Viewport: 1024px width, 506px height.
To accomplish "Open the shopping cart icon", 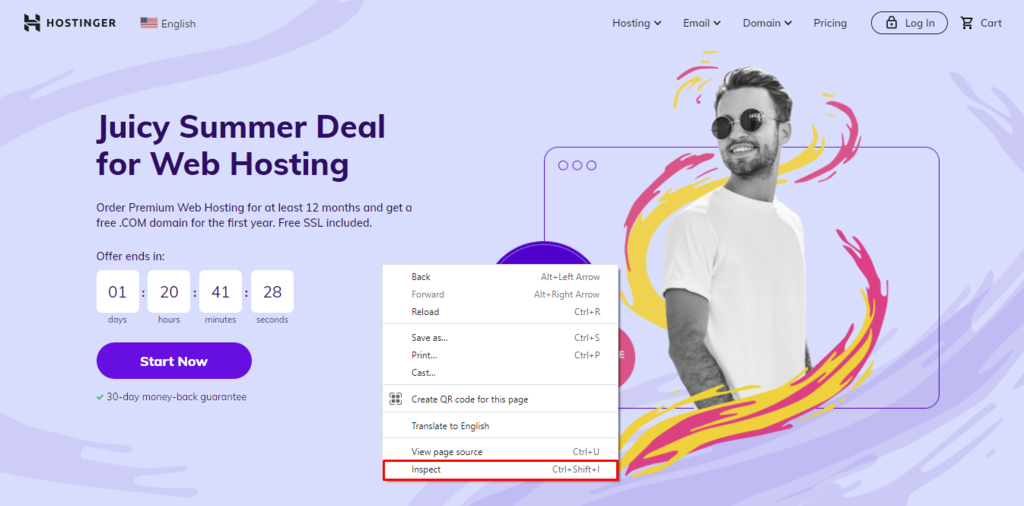I will [x=967, y=23].
